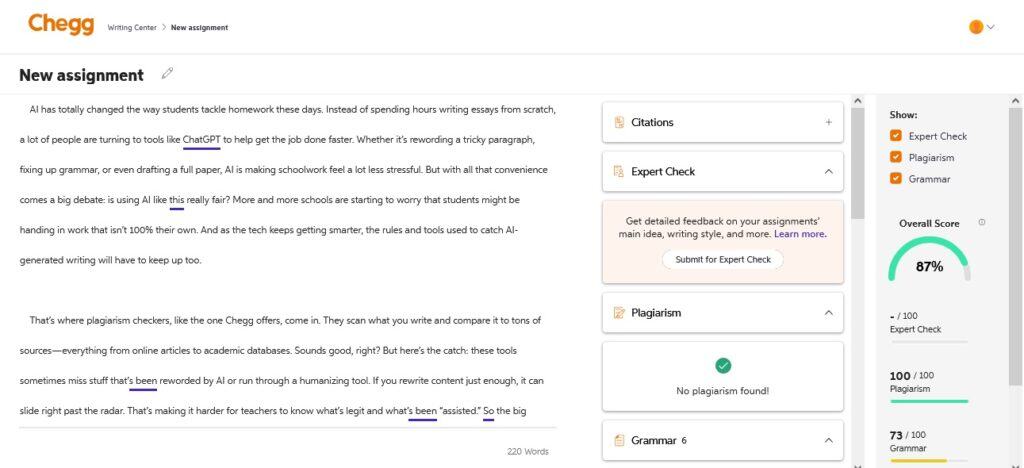Click the underlined word 'So'
Screen dimensions: 1024x468
(488, 411)
